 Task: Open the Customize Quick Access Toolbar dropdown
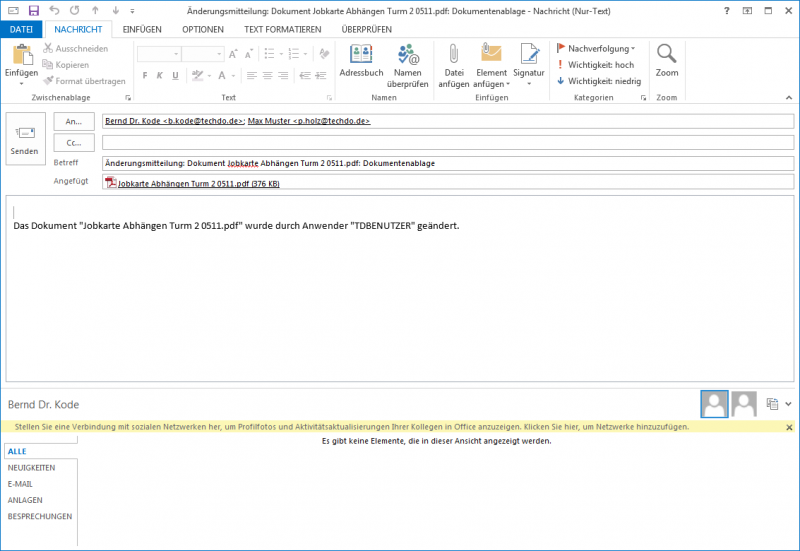click(x=132, y=11)
